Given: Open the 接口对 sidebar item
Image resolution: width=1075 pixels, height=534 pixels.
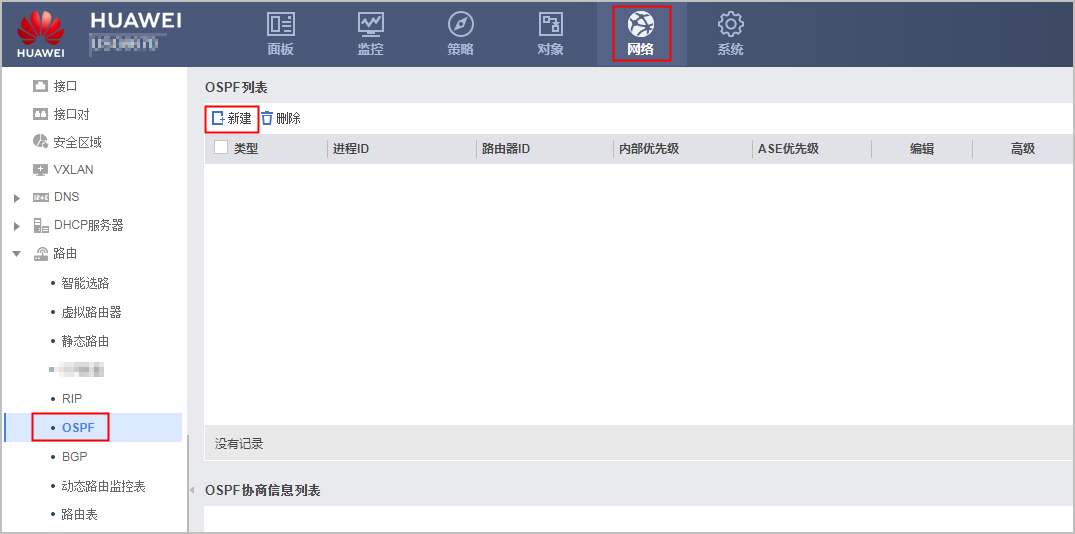Looking at the screenshot, I should point(71,114).
